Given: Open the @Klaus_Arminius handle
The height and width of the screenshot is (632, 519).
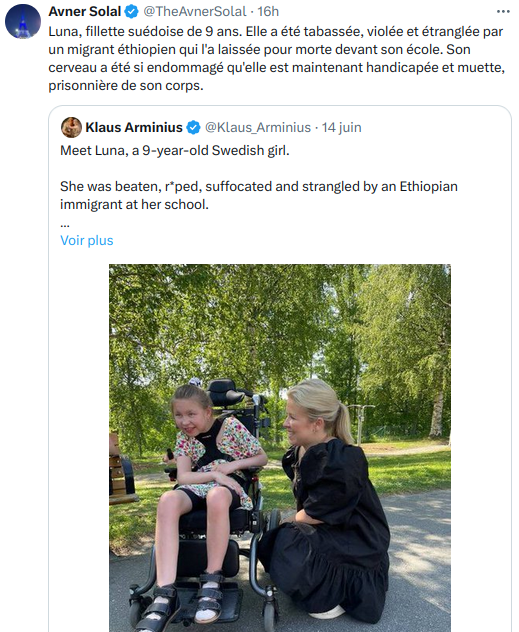Looking at the screenshot, I should [x=258, y=127].
